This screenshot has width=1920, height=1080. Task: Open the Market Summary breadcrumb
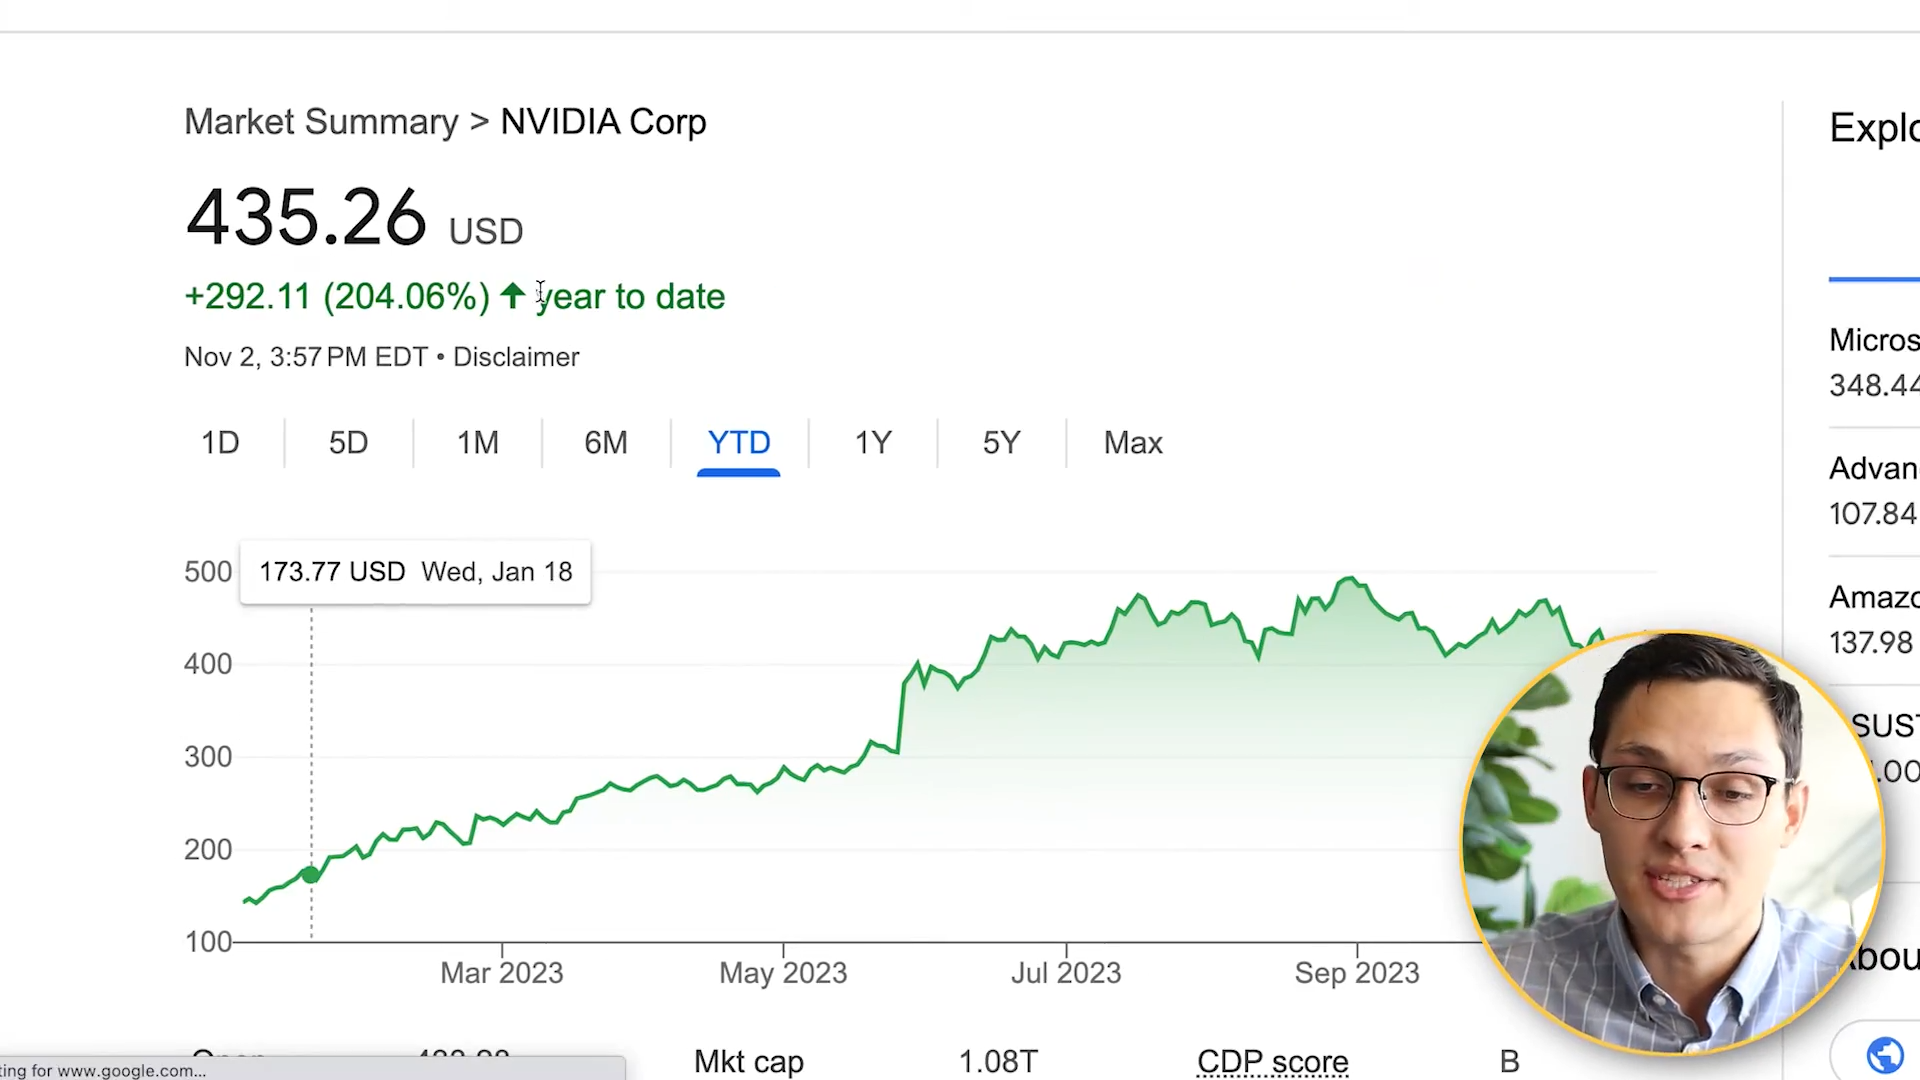pyautogui.click(x=321, y=121)
